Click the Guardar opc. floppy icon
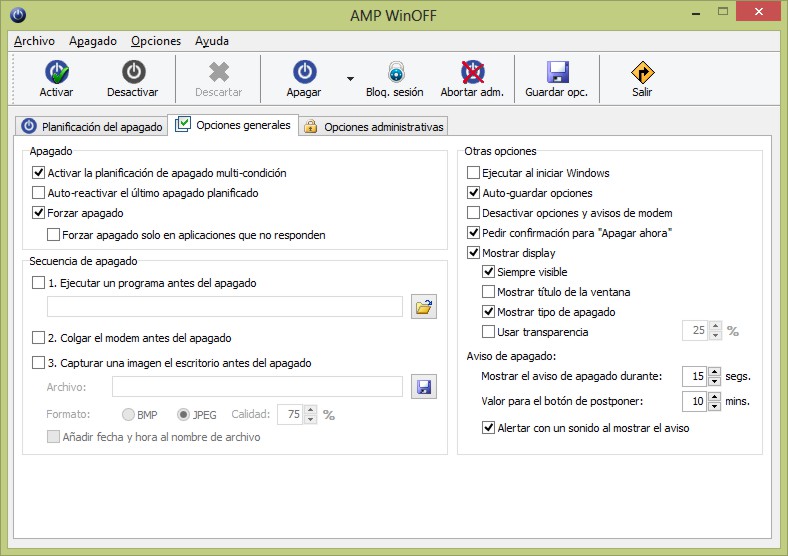The width and height of the screenshot is (788, 556). pos(557,72)
